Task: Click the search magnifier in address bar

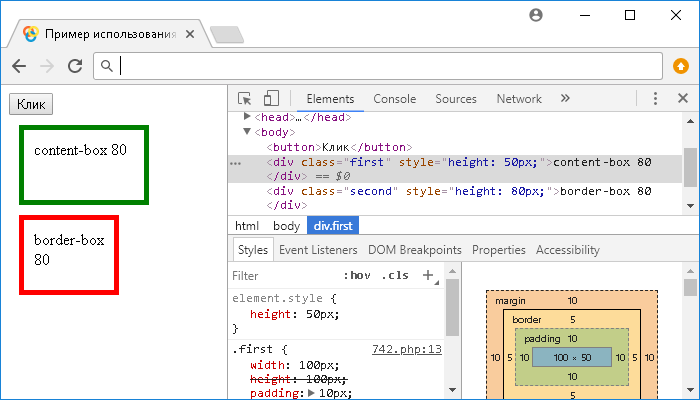Action: 106,66
